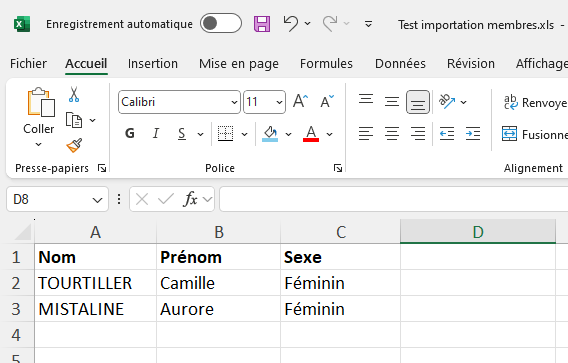Decrease indent icon
The width and height of the screenshot is (568, 363).
(447, 134)
